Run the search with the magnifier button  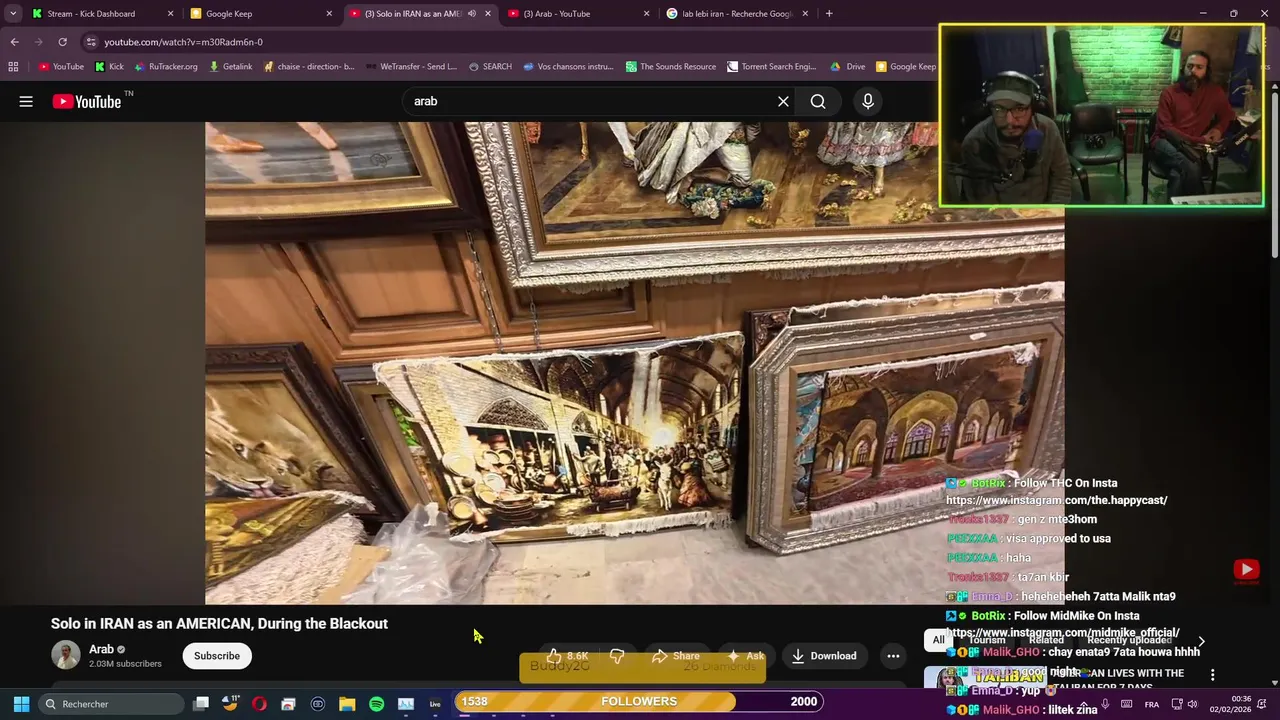pos(818,101)
